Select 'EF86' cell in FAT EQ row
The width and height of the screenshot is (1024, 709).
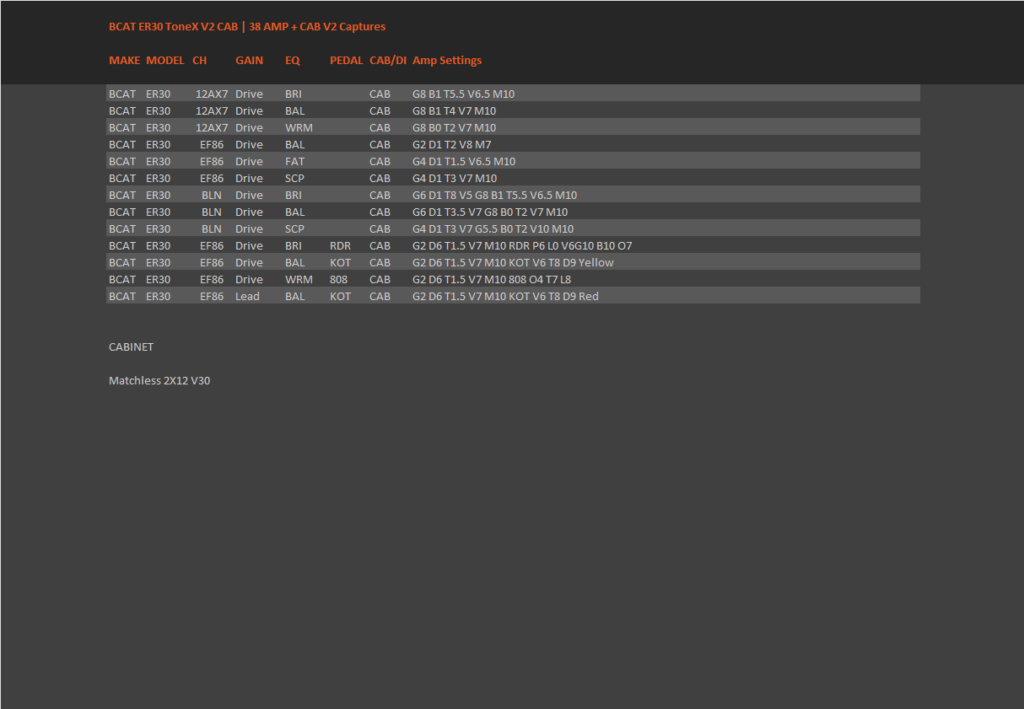[212, 161]
